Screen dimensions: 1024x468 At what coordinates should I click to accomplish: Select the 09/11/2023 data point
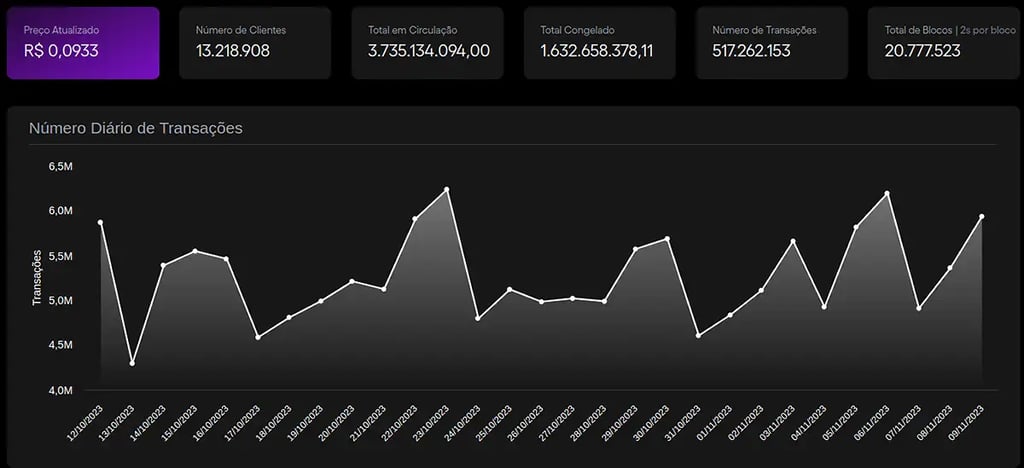[x=982, y=217]
